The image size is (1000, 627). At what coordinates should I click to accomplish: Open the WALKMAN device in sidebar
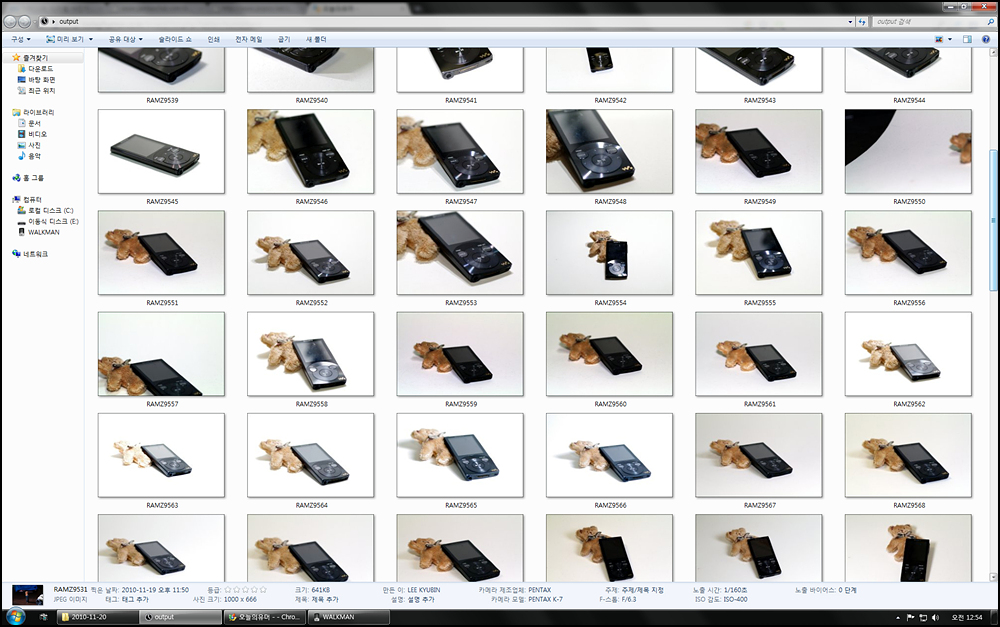pyautogui.click(x=43, y=232)
